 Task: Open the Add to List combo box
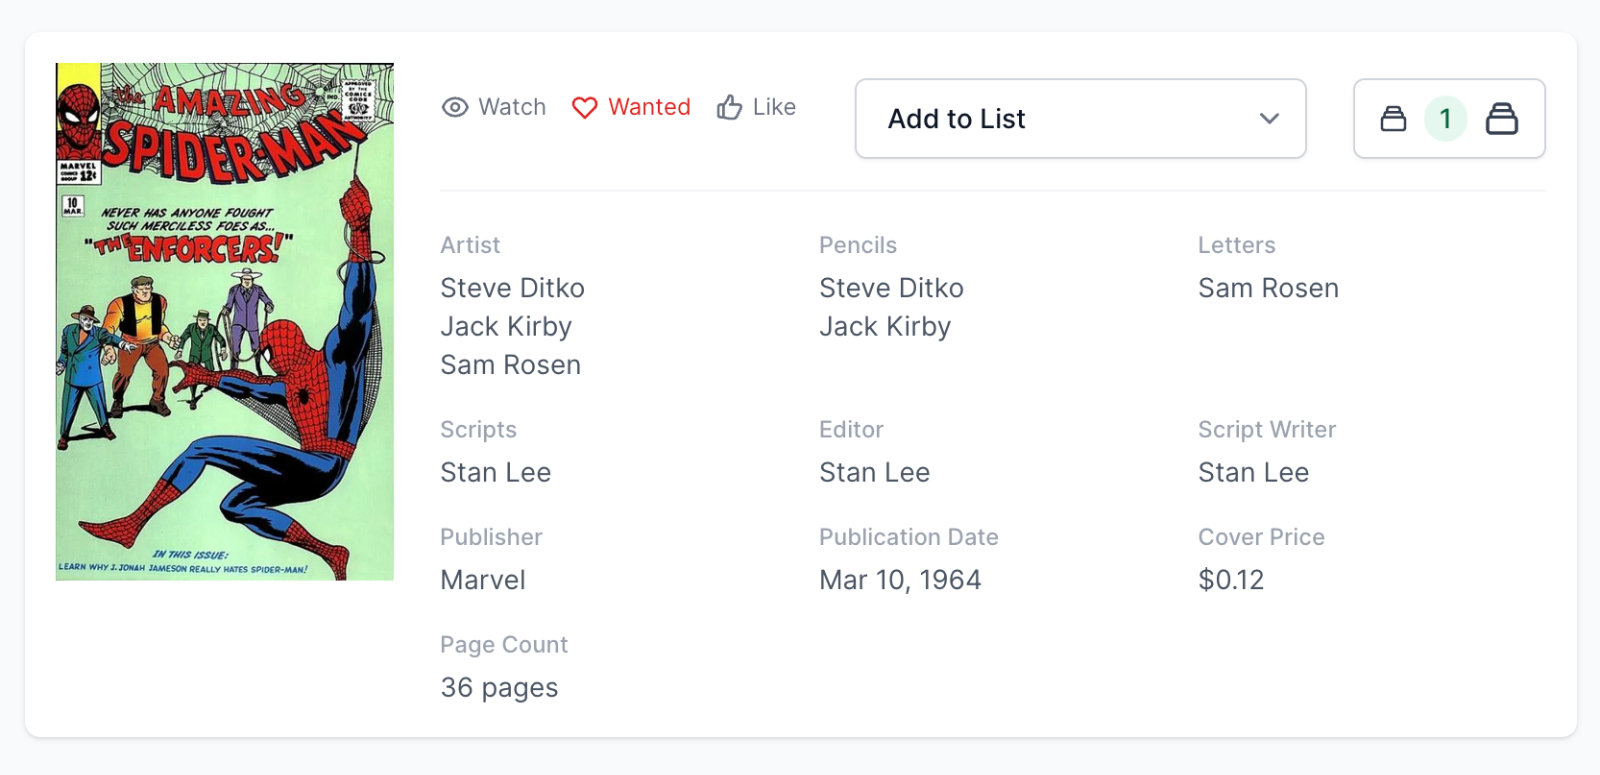coord(1080,119)
